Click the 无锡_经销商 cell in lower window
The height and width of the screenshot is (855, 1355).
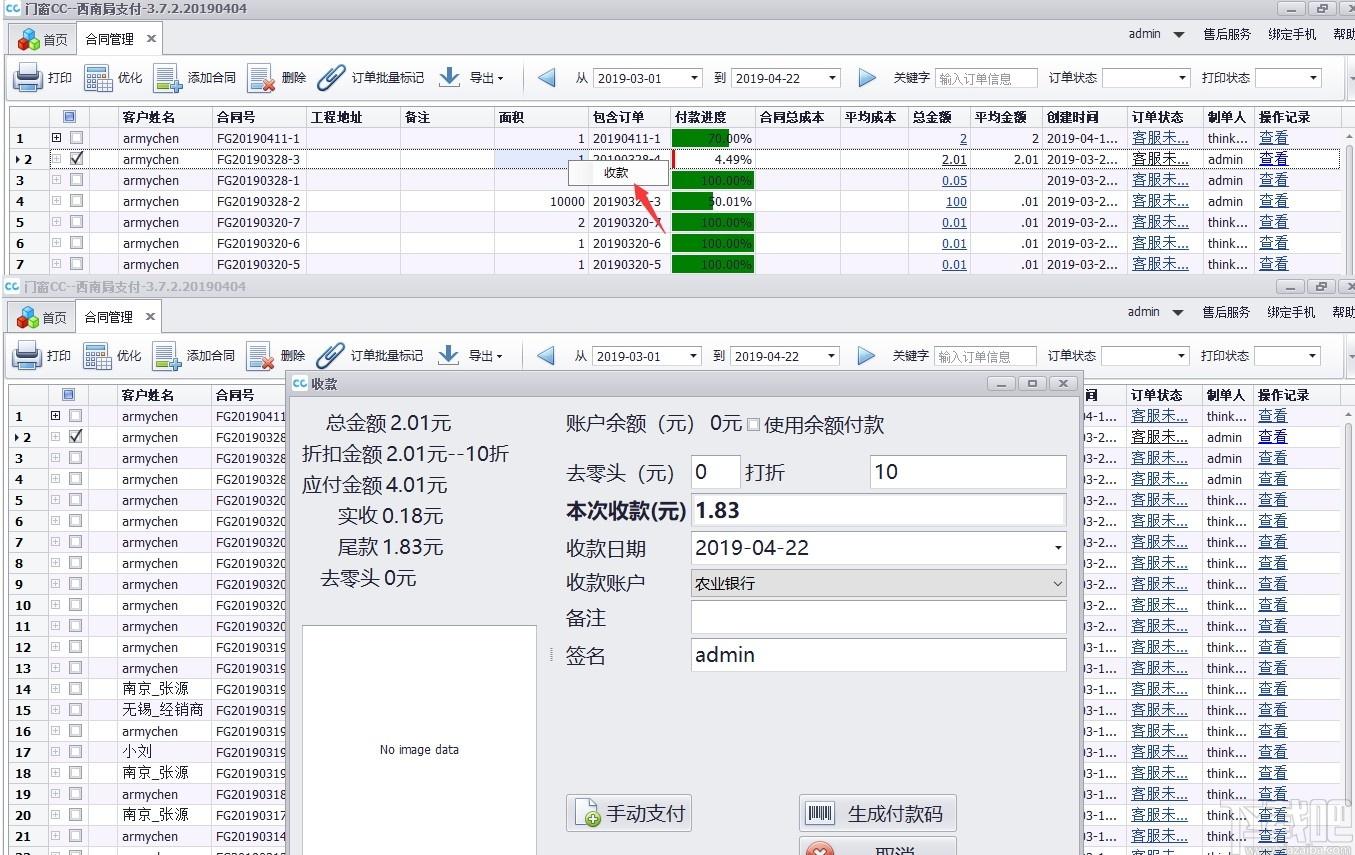click(163, 710)
